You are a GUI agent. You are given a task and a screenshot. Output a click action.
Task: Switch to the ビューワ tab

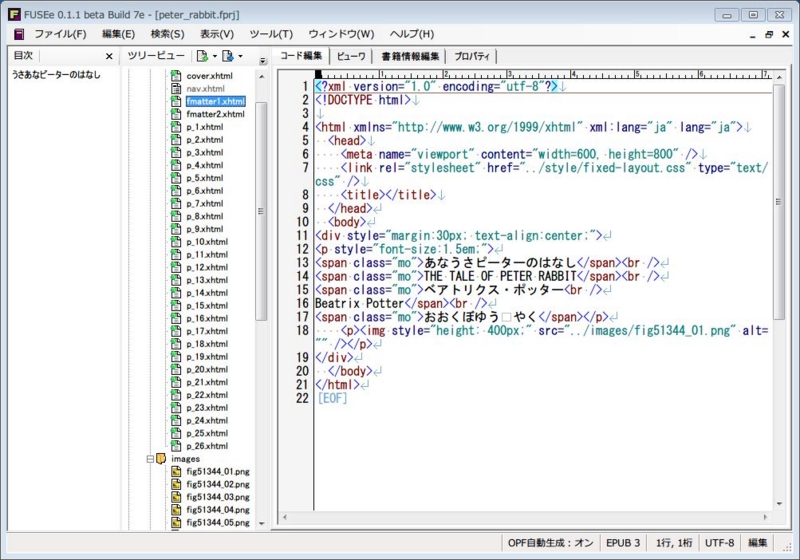point(351,56)
